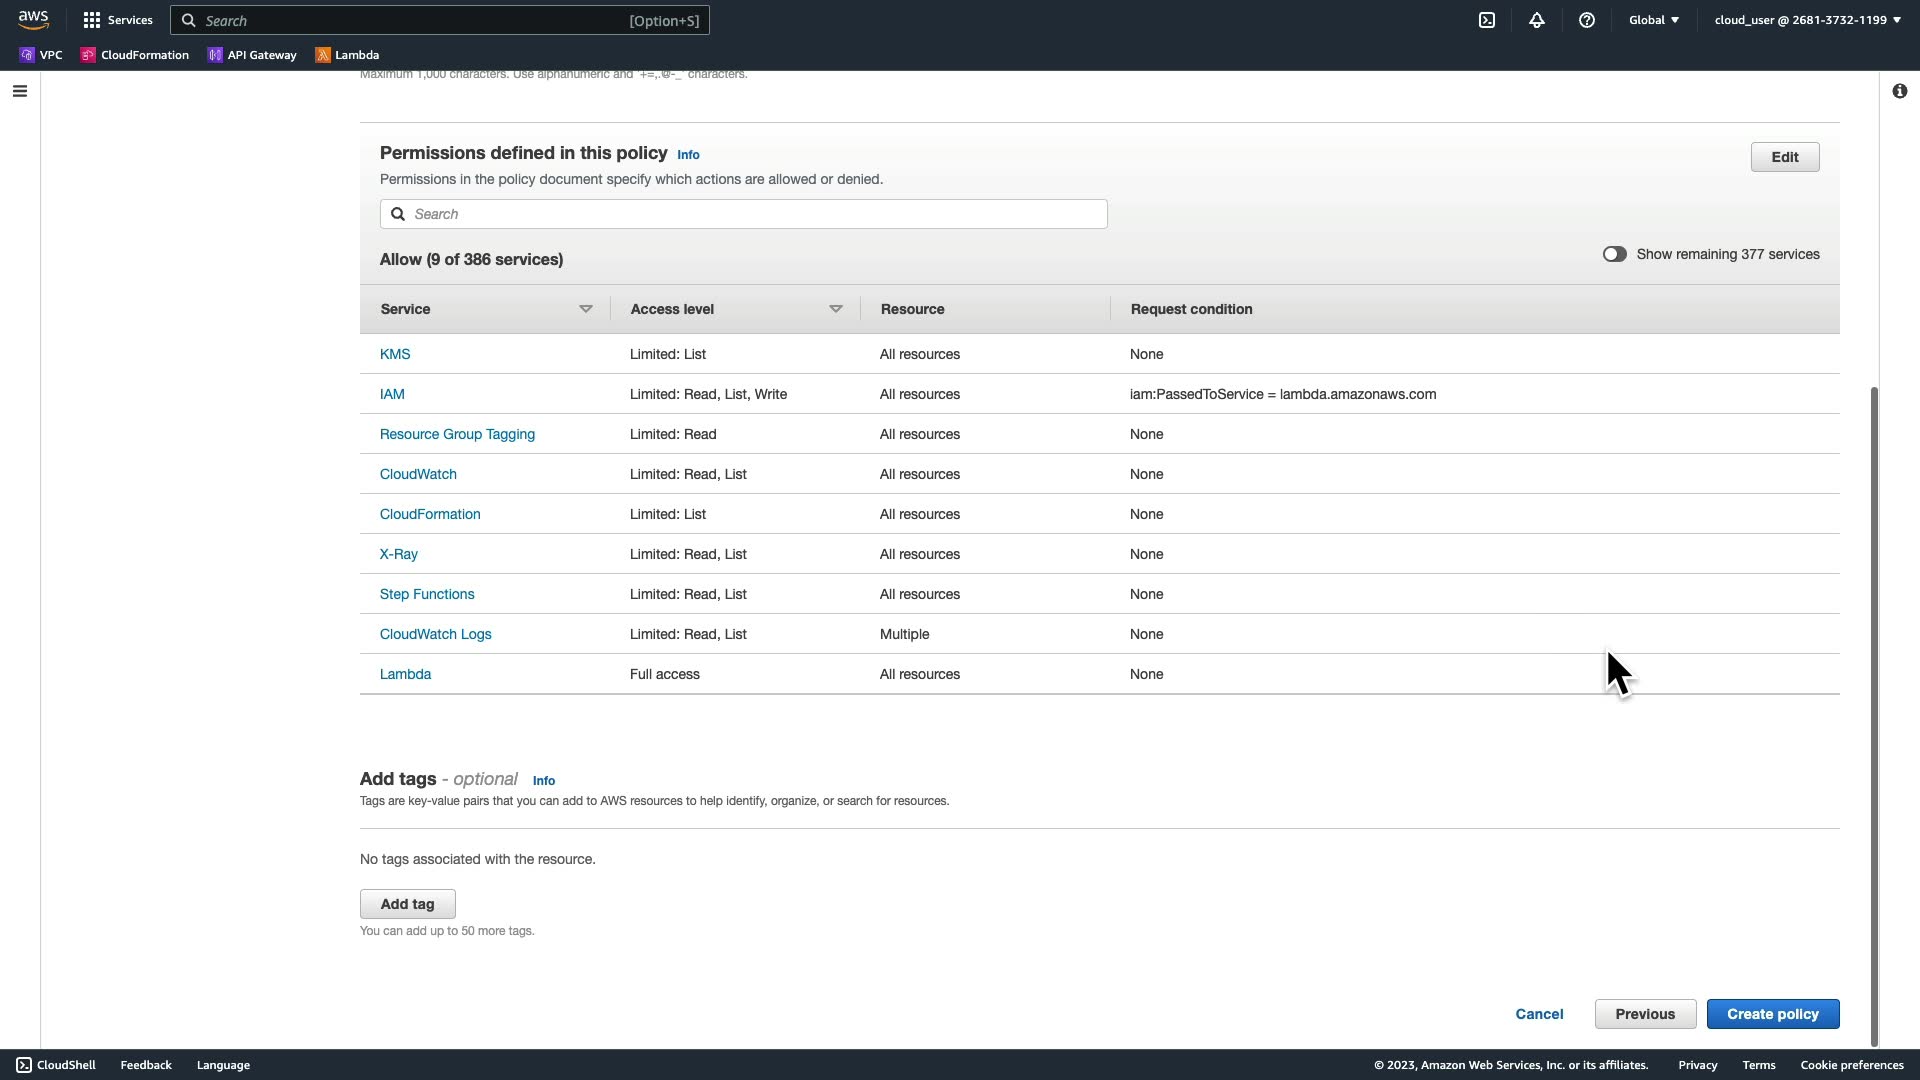This screenshot has height=1080, width=1920.
Task: Sort by Access level column arrow
Action: click(836, 309)
